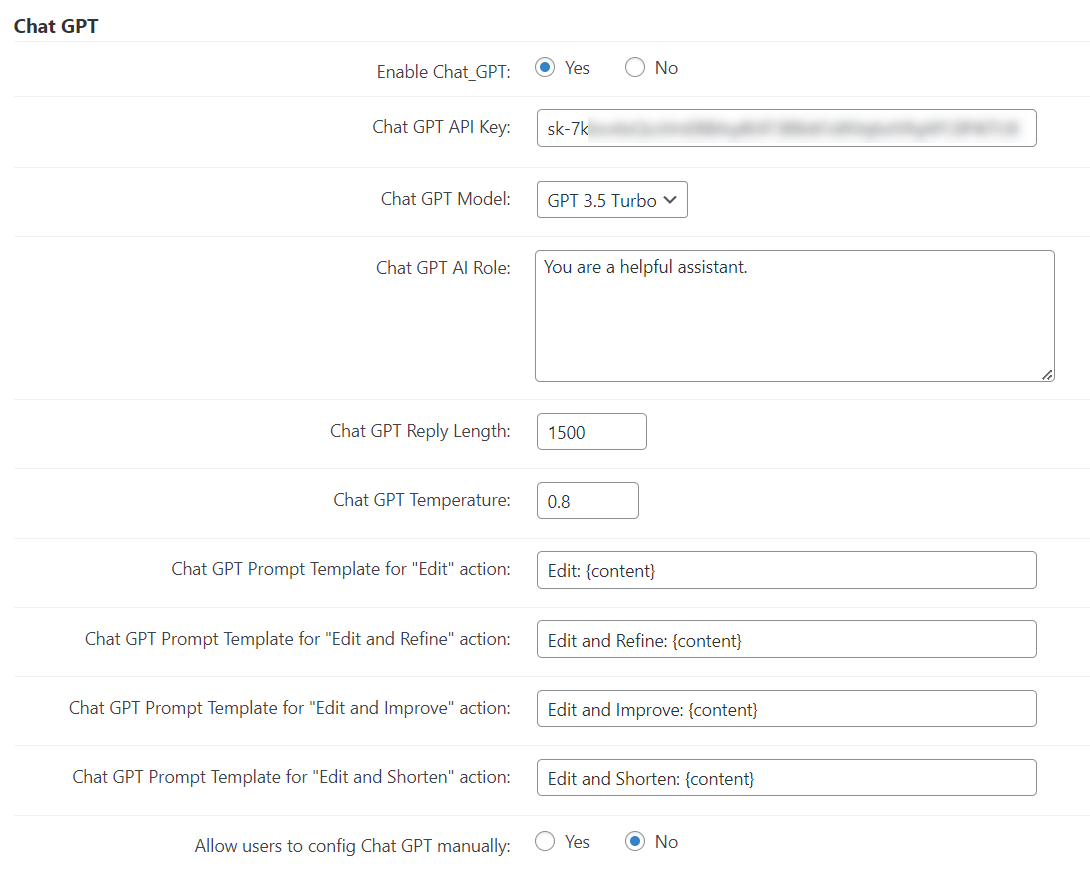Click the "Chat GPT" section heading
The width and height of the screenshot is (1090, 880).
click(56, 26)
